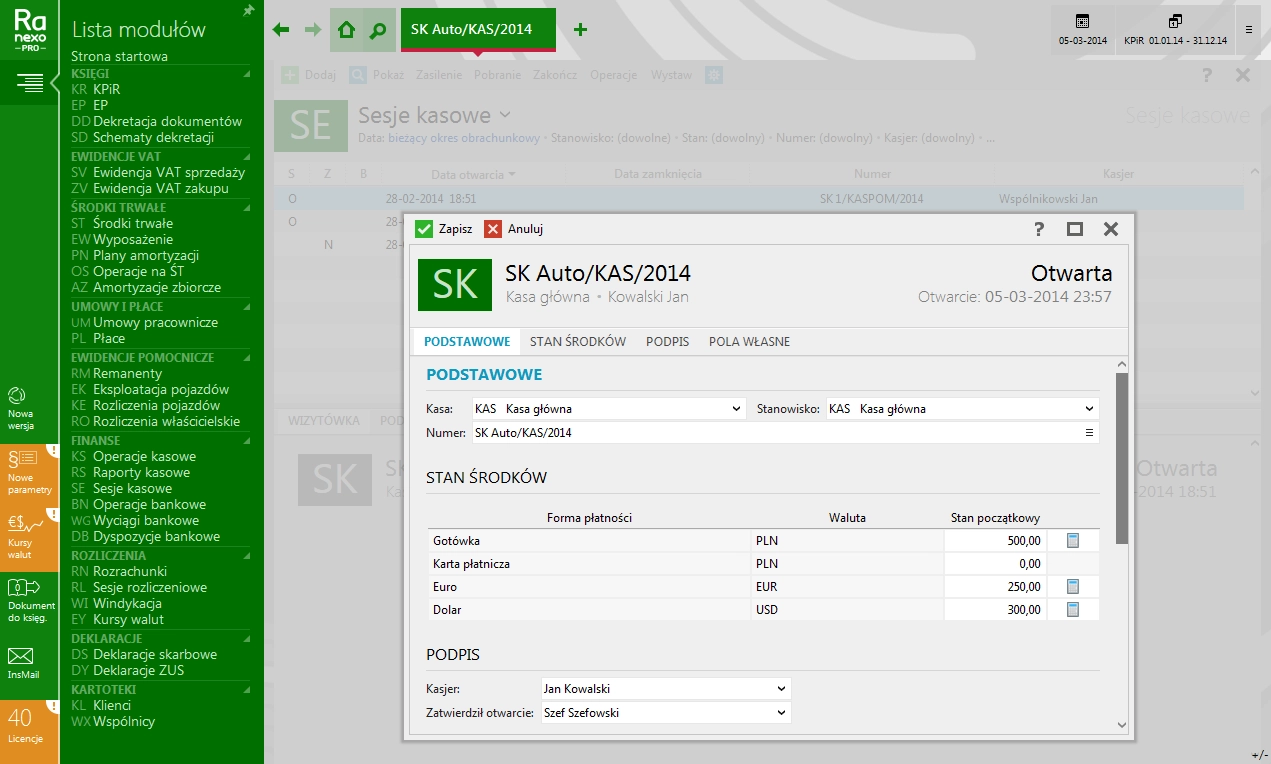The width and height of the screenshot is (1271, 764).
Task: Open the Stanowisko combo box
Action: click(1089, 409)
